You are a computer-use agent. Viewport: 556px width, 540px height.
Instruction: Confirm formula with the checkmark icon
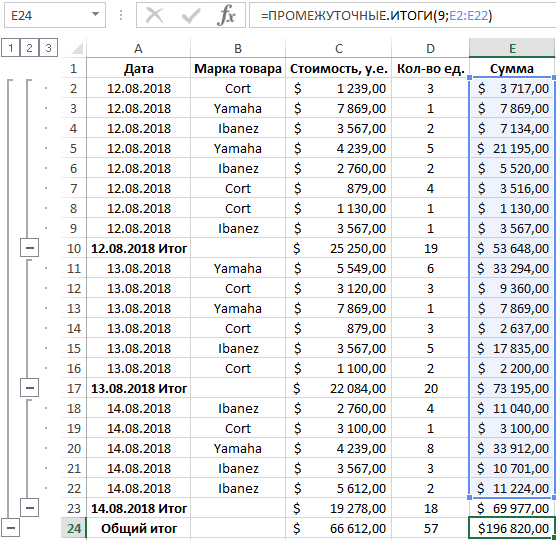point(191,15)
